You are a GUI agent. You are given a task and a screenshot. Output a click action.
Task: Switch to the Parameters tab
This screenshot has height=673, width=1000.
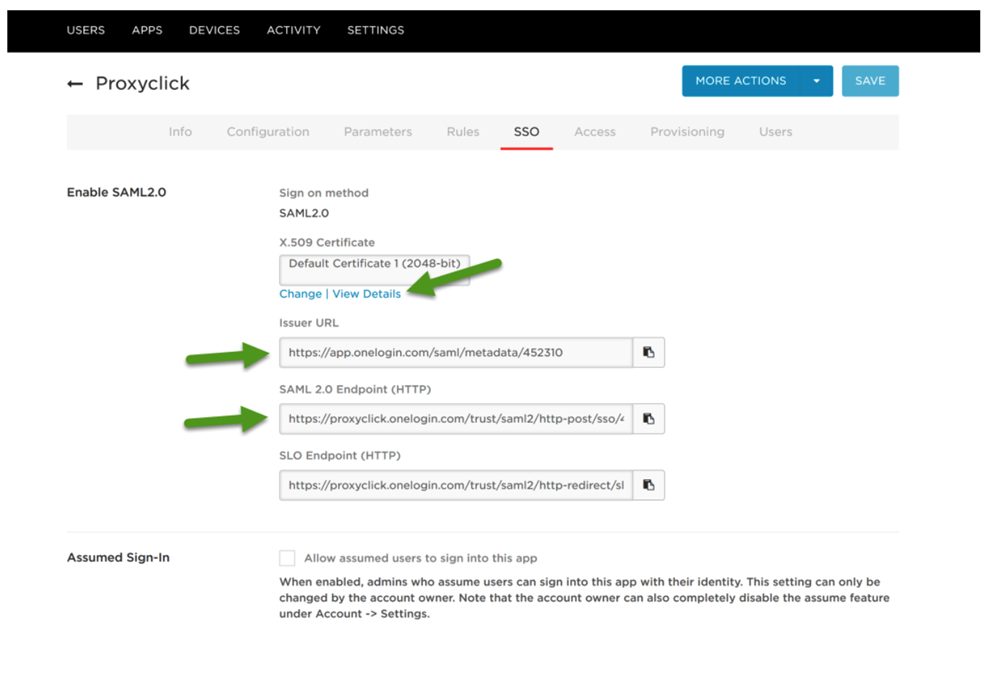378,132
